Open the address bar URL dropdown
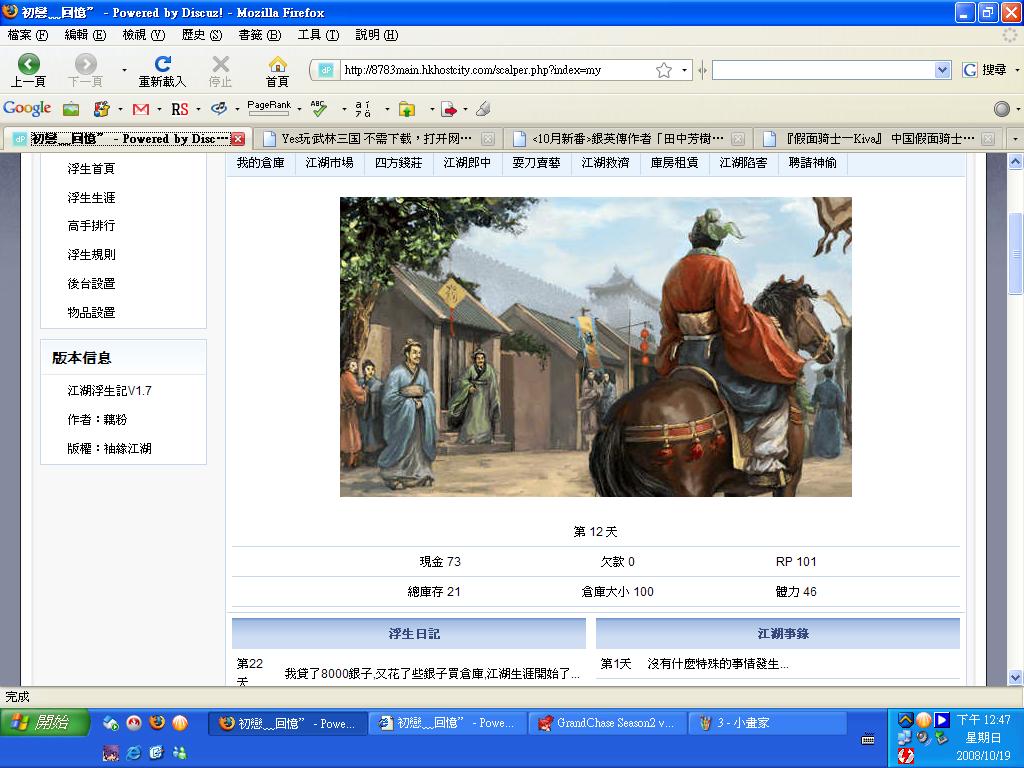Image resolution: width=1024 pixels, height=768 pixels. [684, 70]
